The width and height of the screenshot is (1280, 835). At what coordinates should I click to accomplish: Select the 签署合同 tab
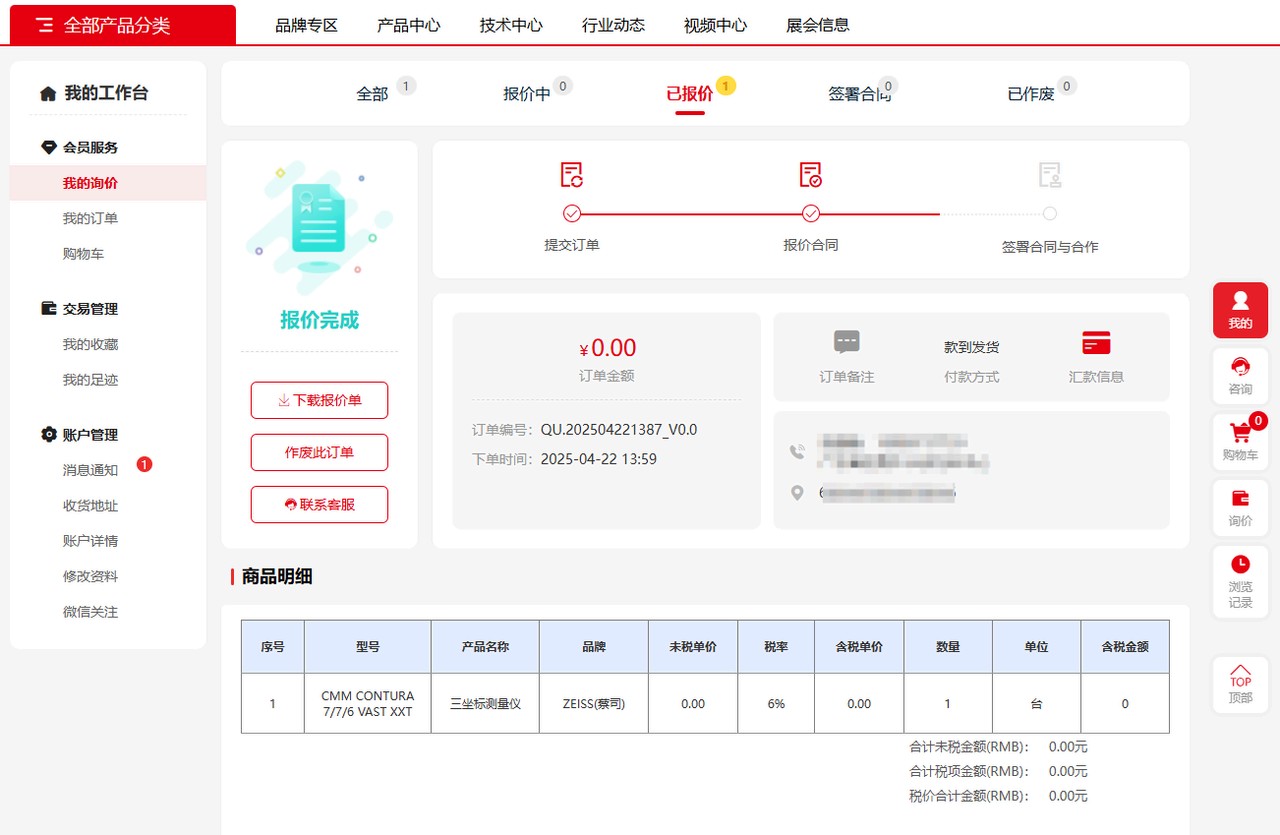click(x=859, y=94)
